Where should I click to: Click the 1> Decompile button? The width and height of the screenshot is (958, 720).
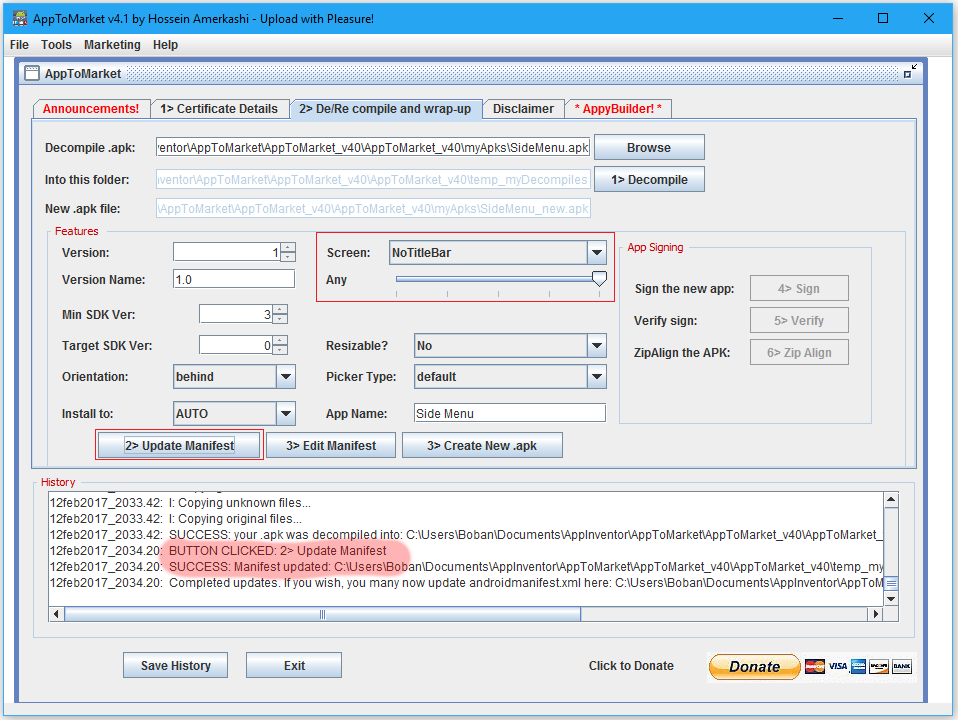point(649,180)
